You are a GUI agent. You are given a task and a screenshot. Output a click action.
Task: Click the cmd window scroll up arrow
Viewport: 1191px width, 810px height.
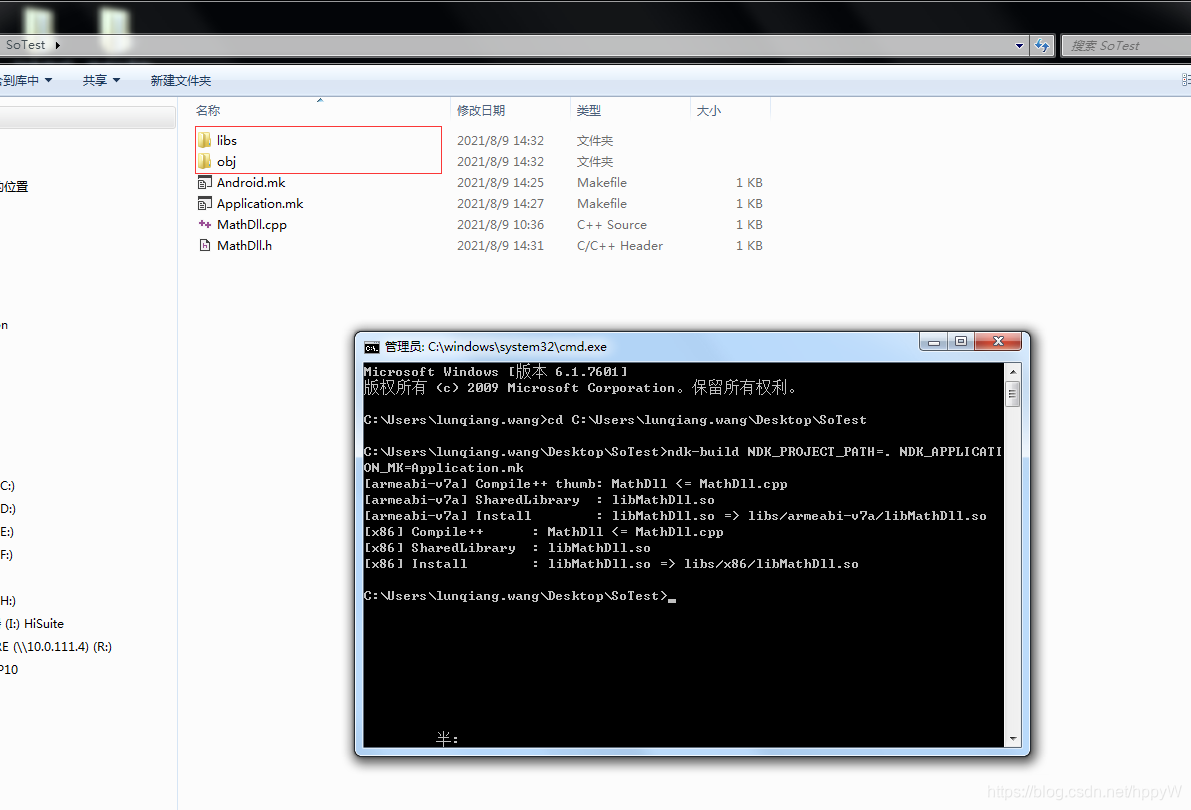coord(1013,372)
